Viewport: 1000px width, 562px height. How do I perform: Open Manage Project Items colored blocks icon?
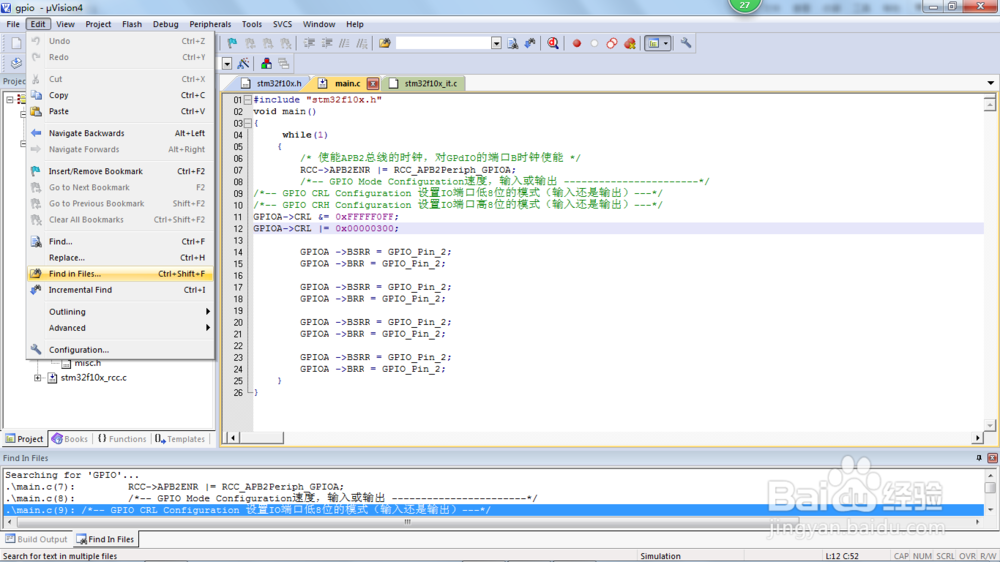[x=266, y=64]
